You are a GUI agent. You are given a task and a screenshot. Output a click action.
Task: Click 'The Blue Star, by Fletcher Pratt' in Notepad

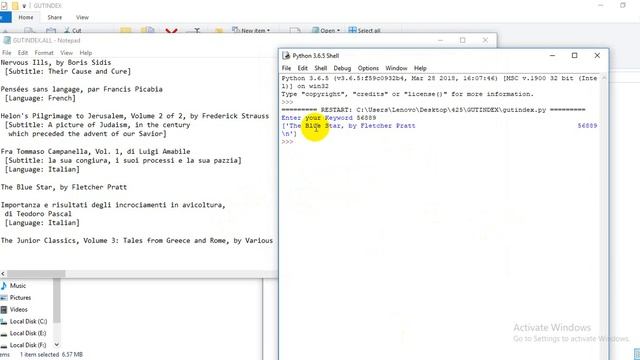pos(64,187)
